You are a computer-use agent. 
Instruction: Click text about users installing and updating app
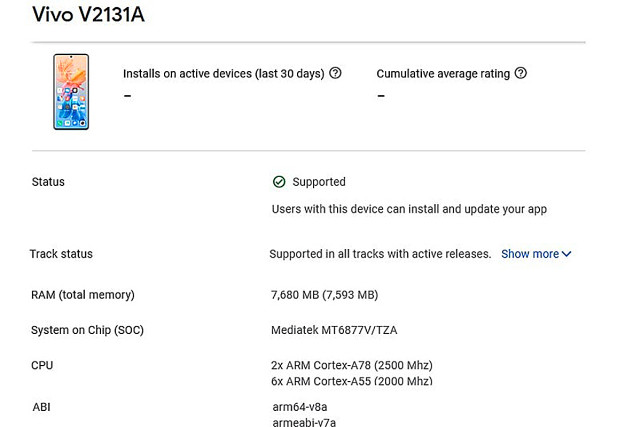[409, 209]
